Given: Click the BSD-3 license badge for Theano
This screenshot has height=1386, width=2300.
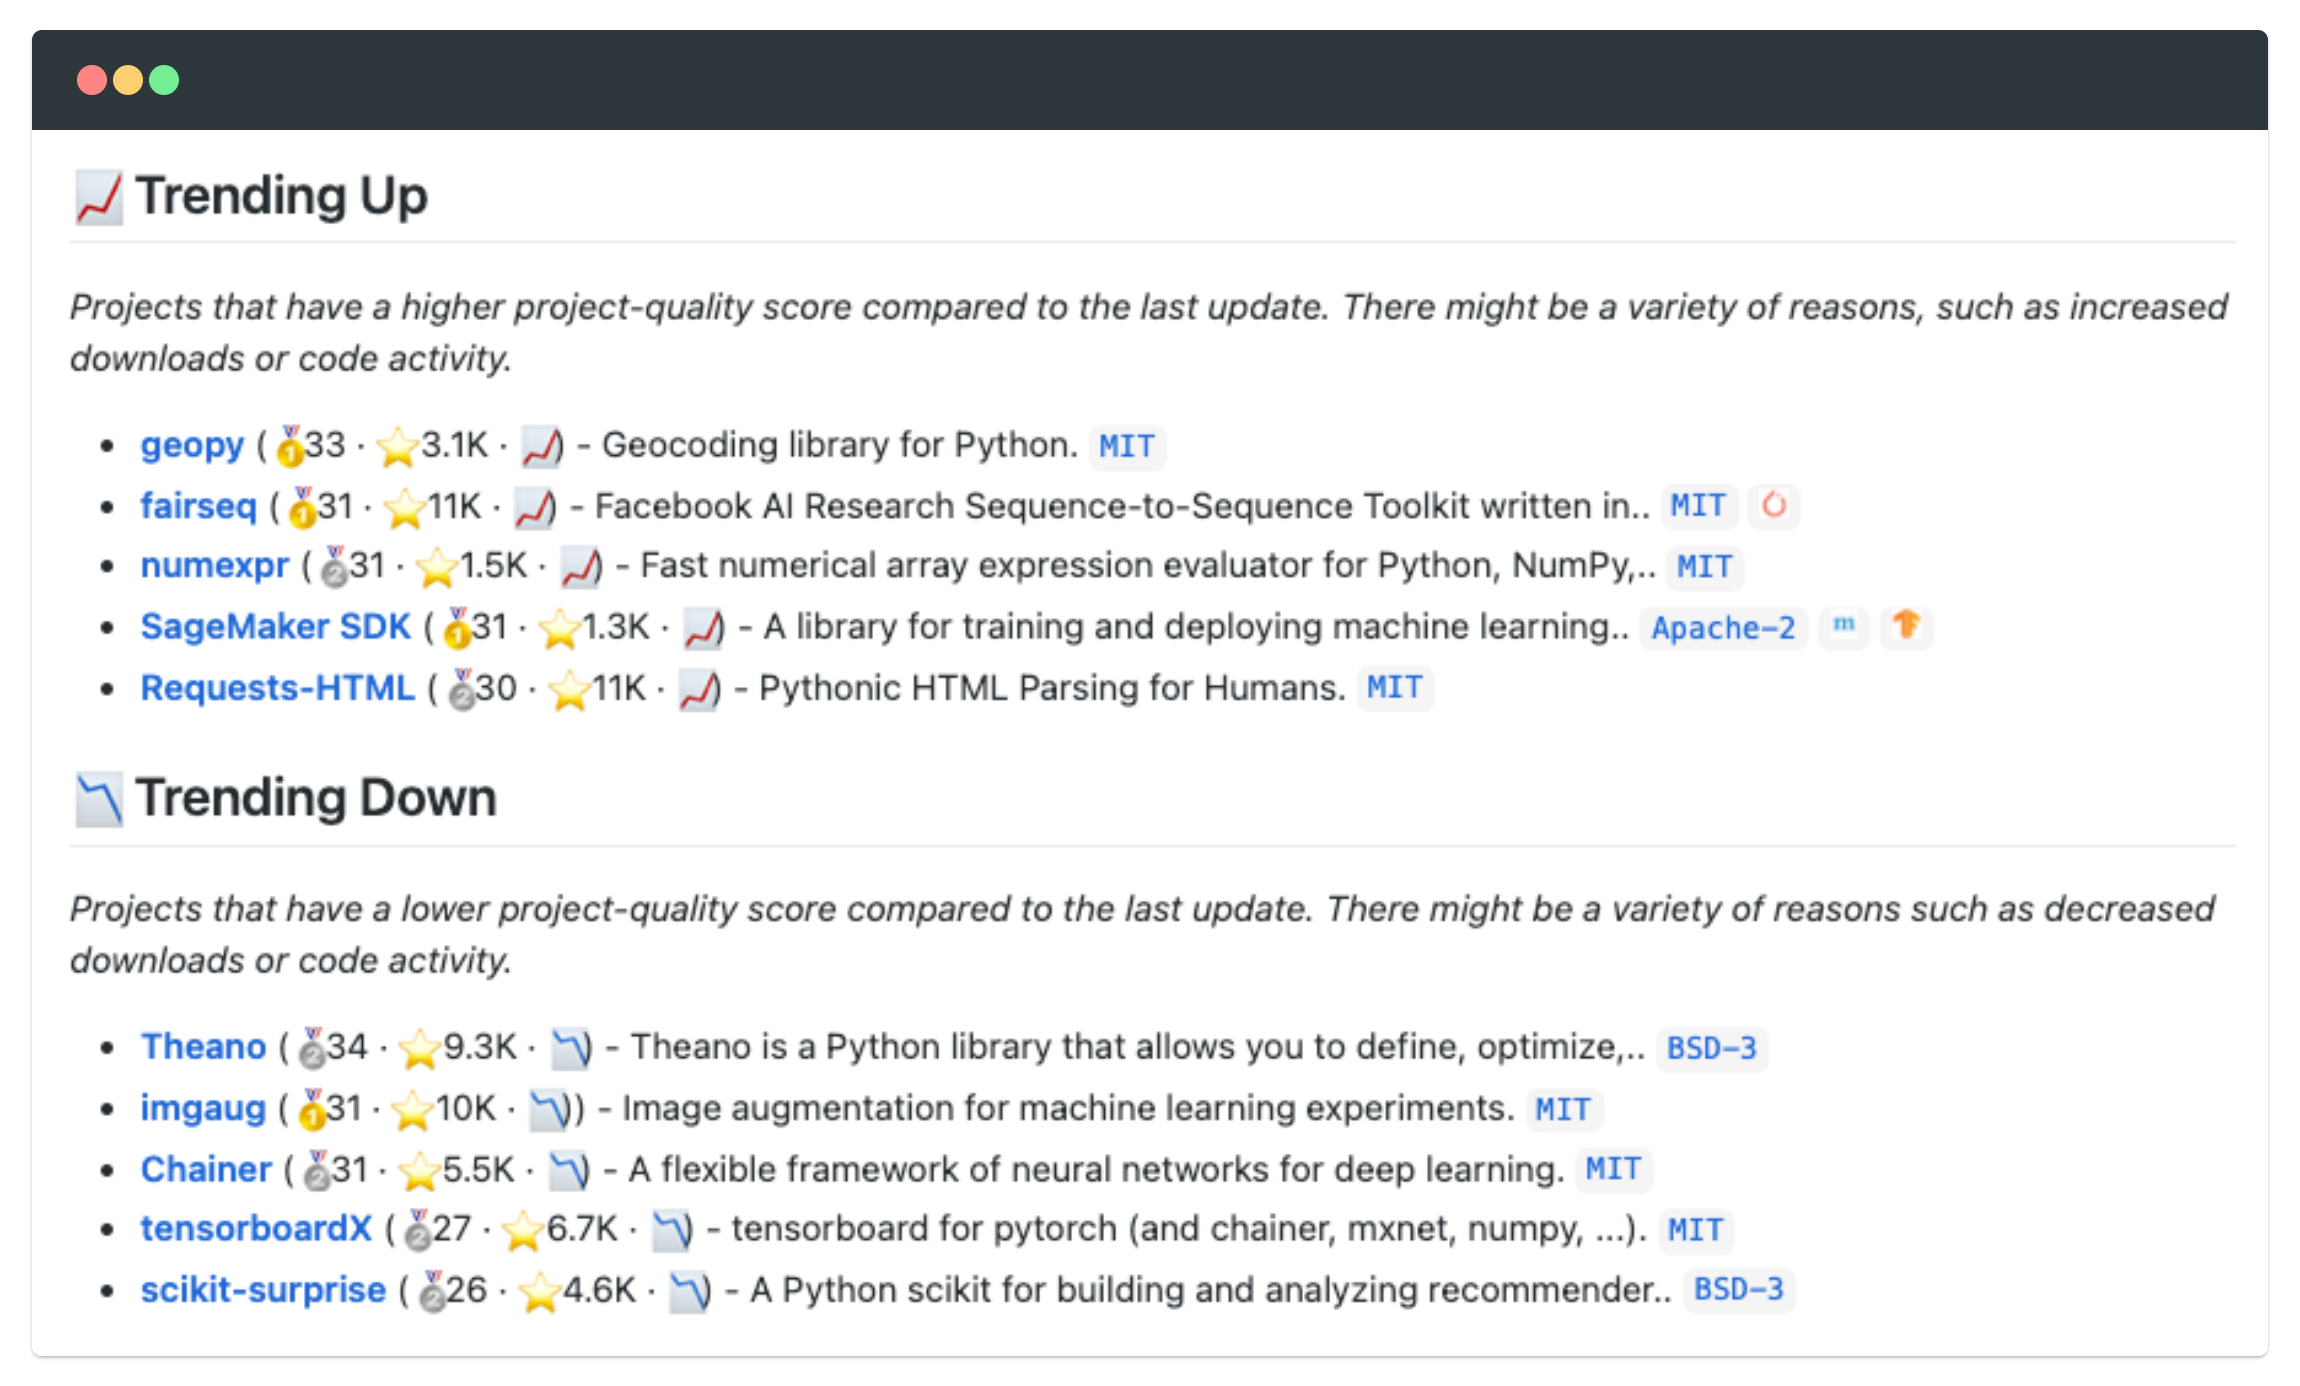Looking at the screenshot, I should click(x=1711, y=1048).
